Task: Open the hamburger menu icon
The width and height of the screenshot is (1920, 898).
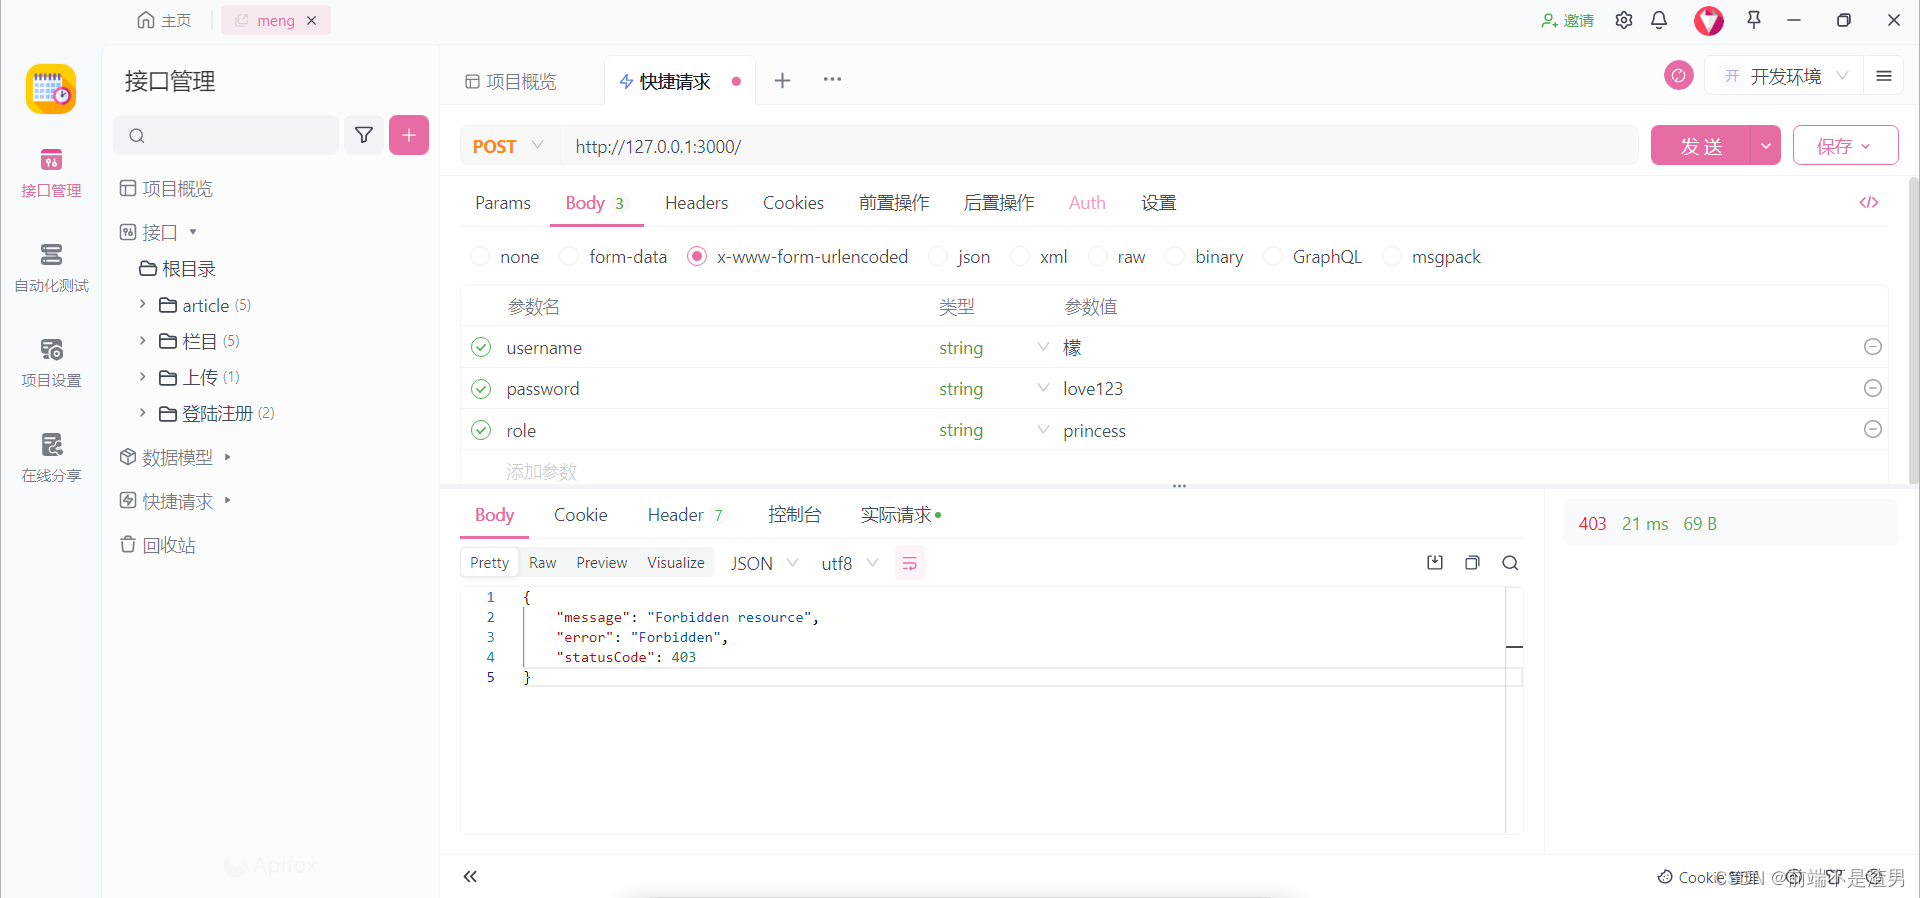Action: tap(1884, 76)
